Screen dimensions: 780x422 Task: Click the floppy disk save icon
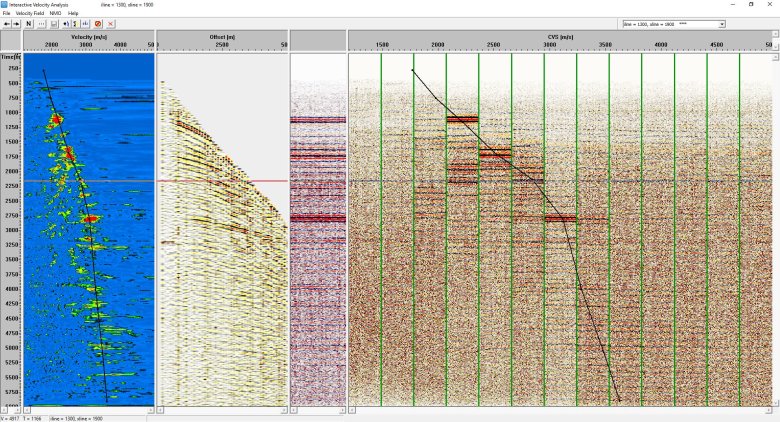[54, 23]
